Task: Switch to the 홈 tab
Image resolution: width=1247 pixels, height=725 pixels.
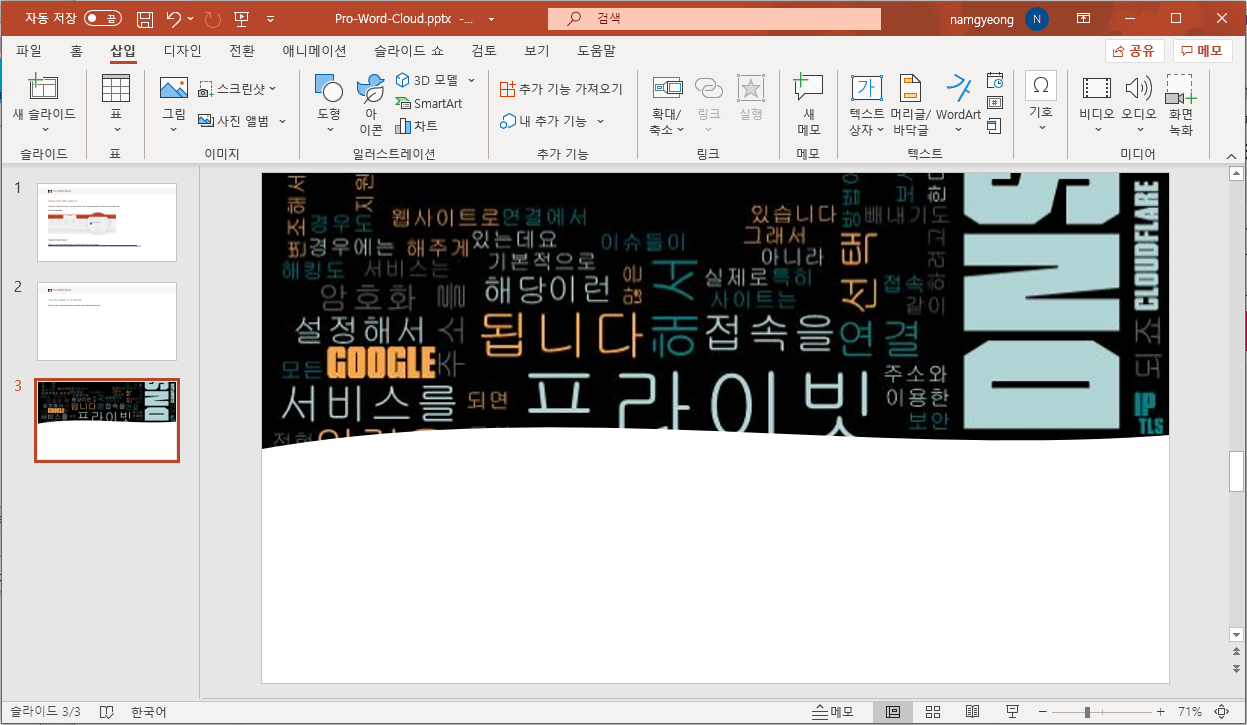Action: pos(76,51)
